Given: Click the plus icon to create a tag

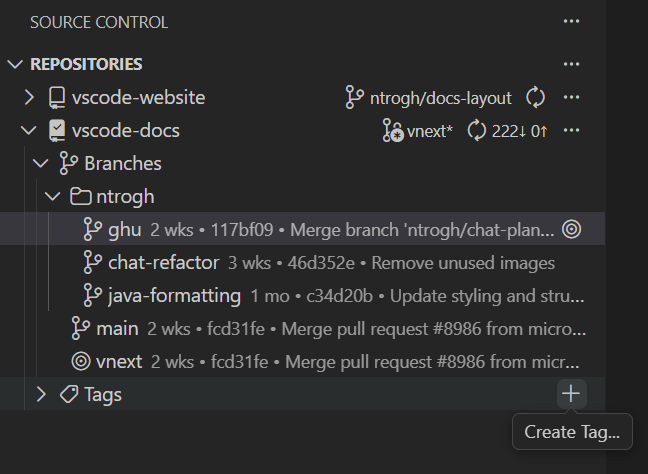Looking at the screenshot, I should pyautogui.click(x=571, y=394).
